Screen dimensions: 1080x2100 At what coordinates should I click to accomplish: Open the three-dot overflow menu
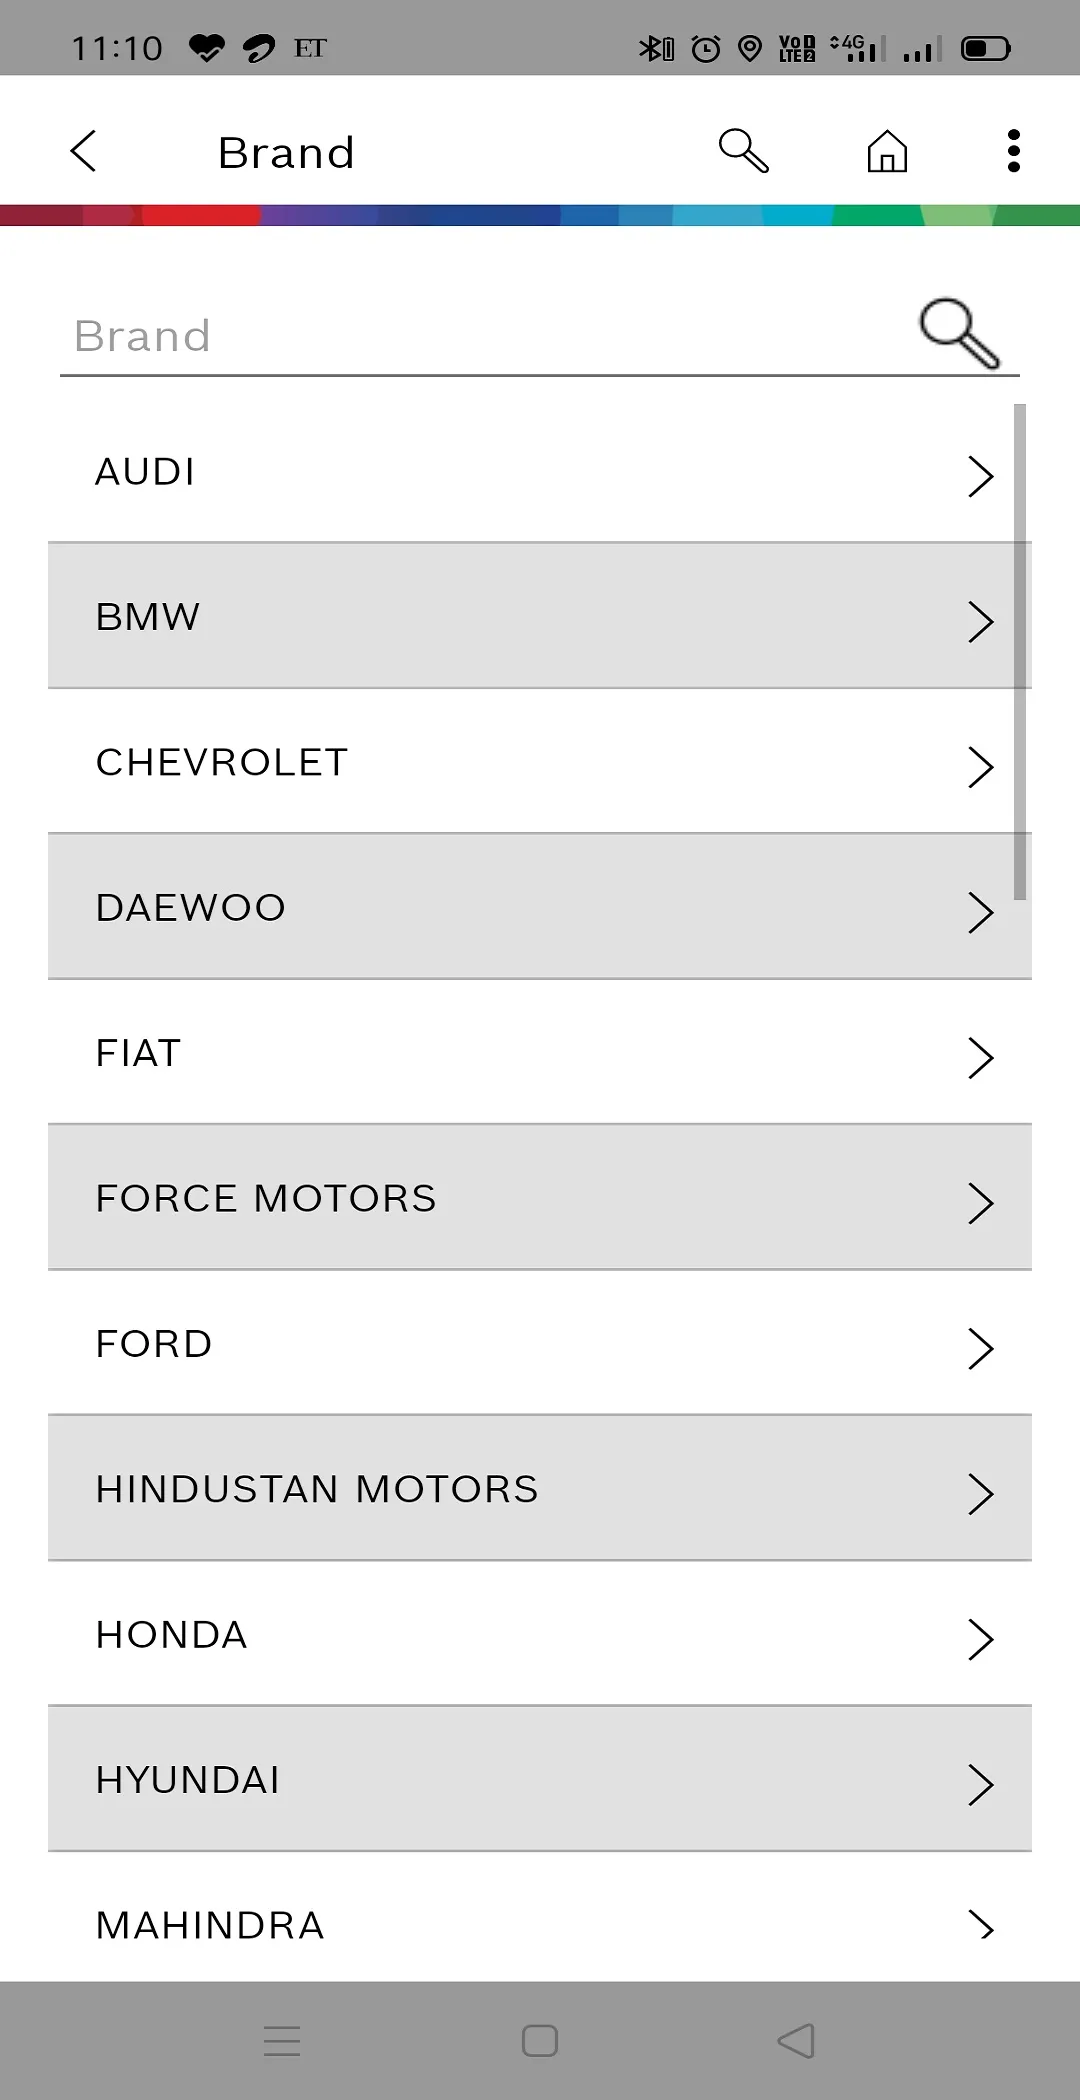point(1013,152)
